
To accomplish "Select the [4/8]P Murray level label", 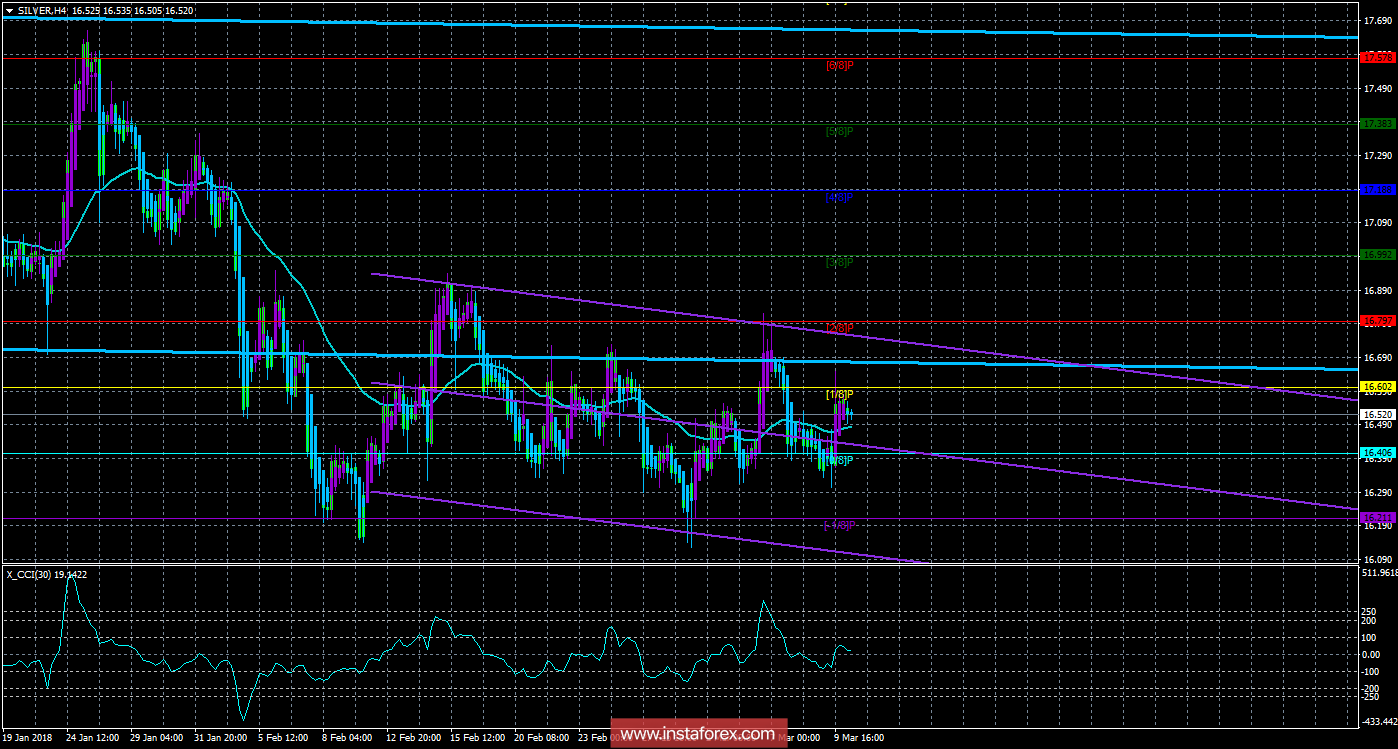I will (x=840, y=197).
